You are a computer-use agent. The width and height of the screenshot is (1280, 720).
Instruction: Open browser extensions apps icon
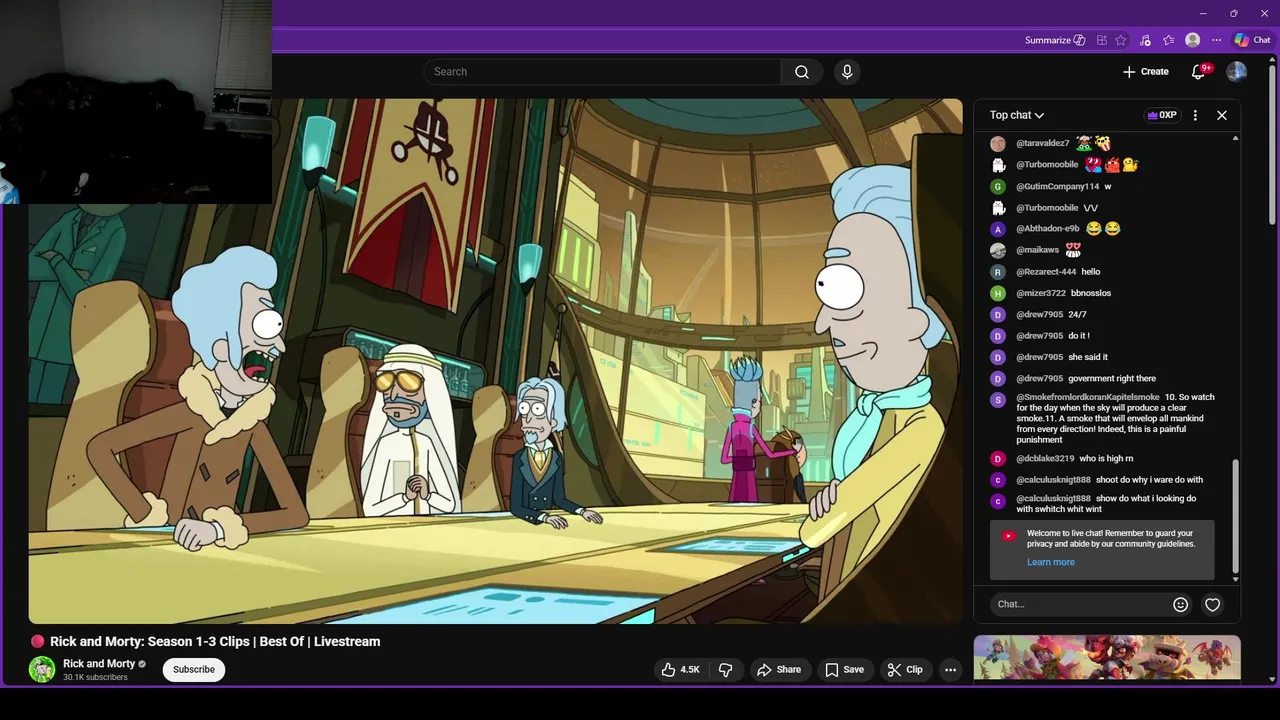pos(1102,40)
